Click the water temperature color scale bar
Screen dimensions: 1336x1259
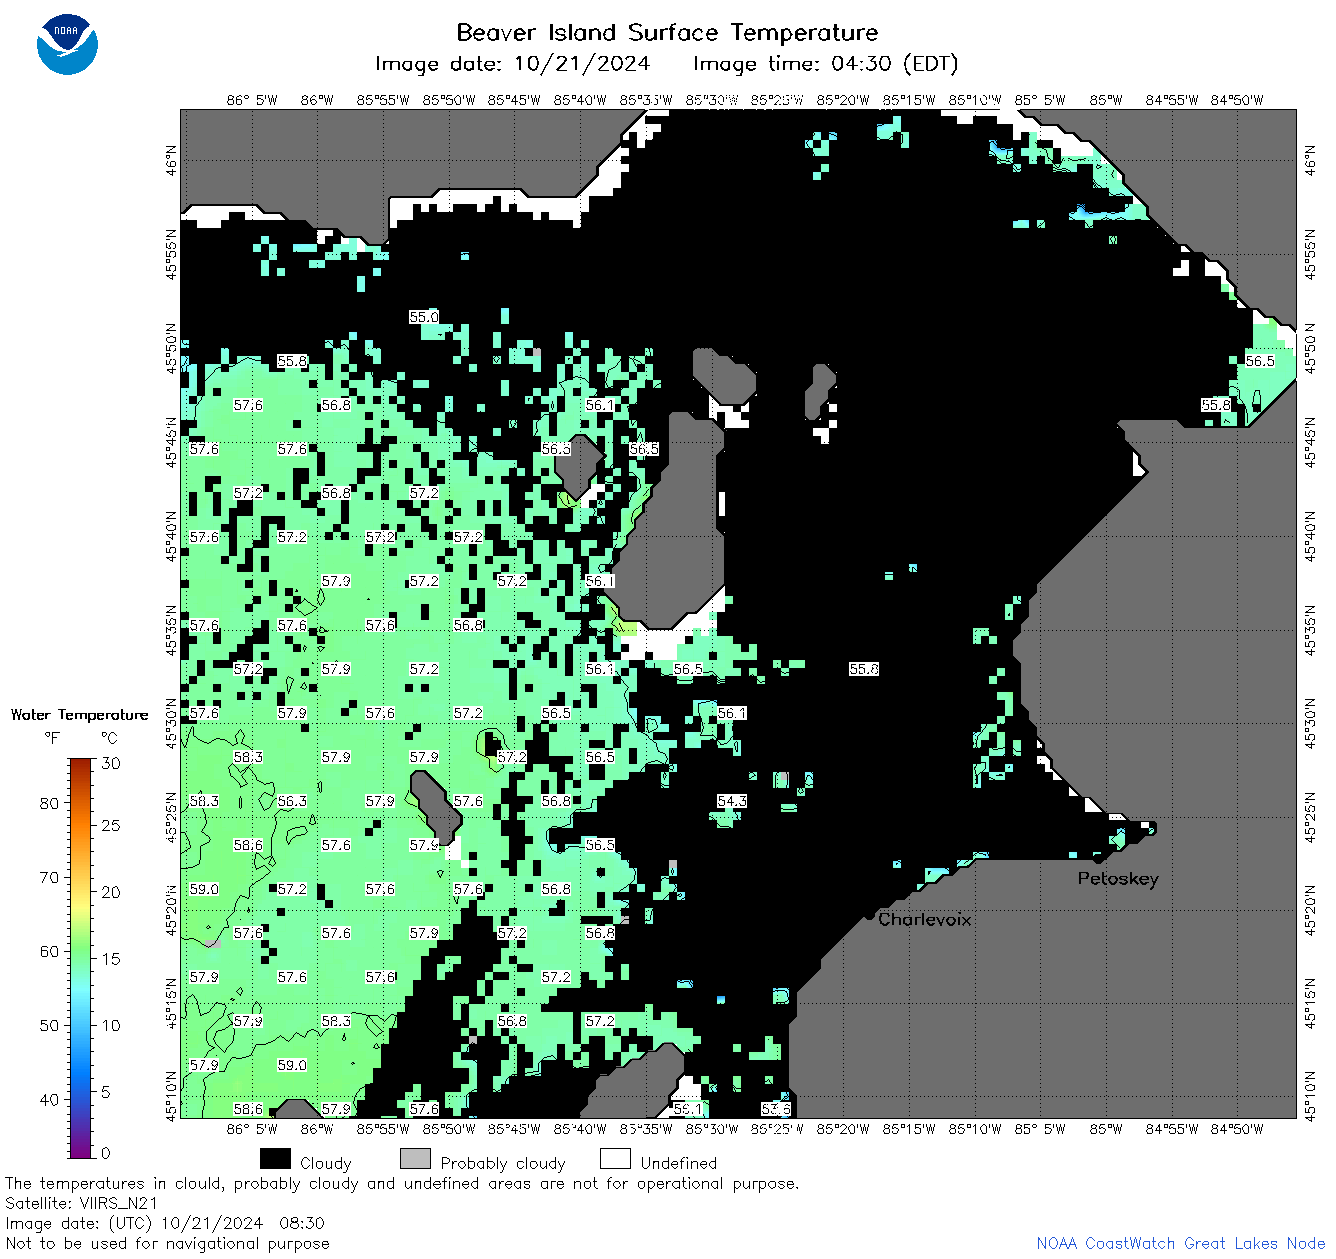[x=80, y=958]
